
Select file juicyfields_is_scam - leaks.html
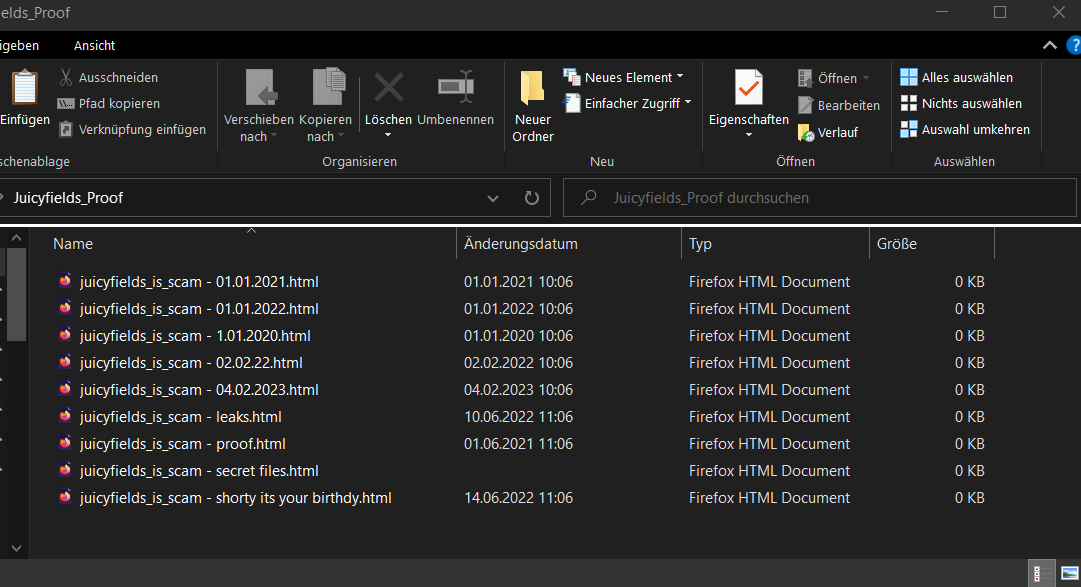coord(181,416)
